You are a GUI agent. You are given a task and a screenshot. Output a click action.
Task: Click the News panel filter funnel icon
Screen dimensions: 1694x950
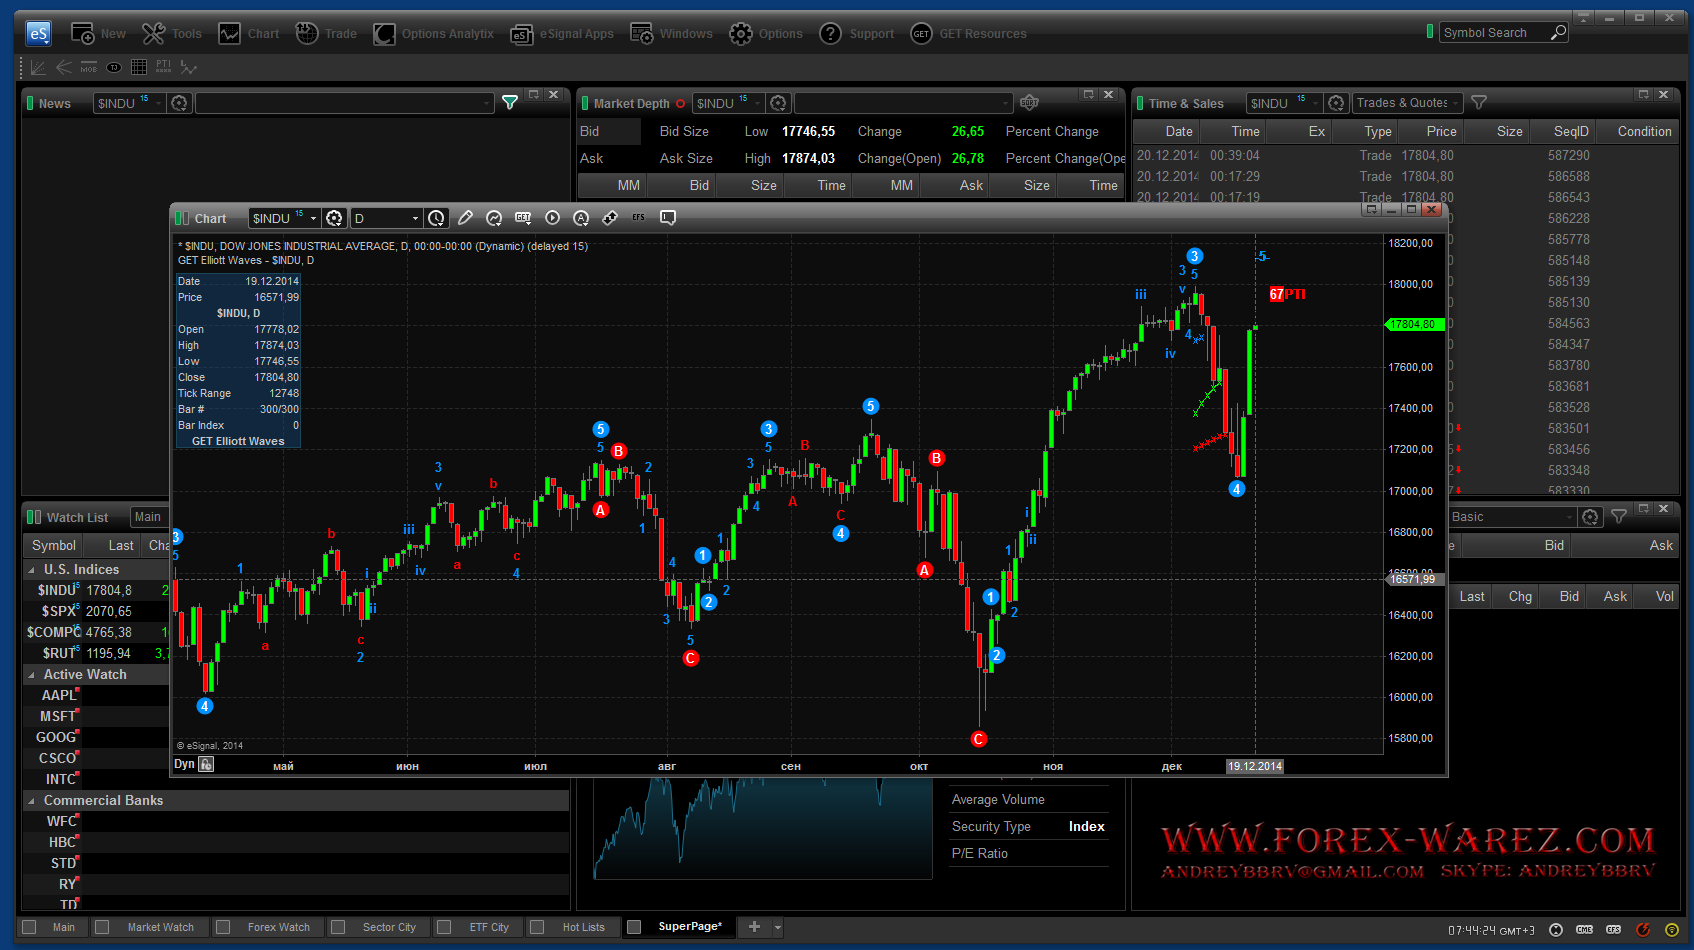(510, 103)
